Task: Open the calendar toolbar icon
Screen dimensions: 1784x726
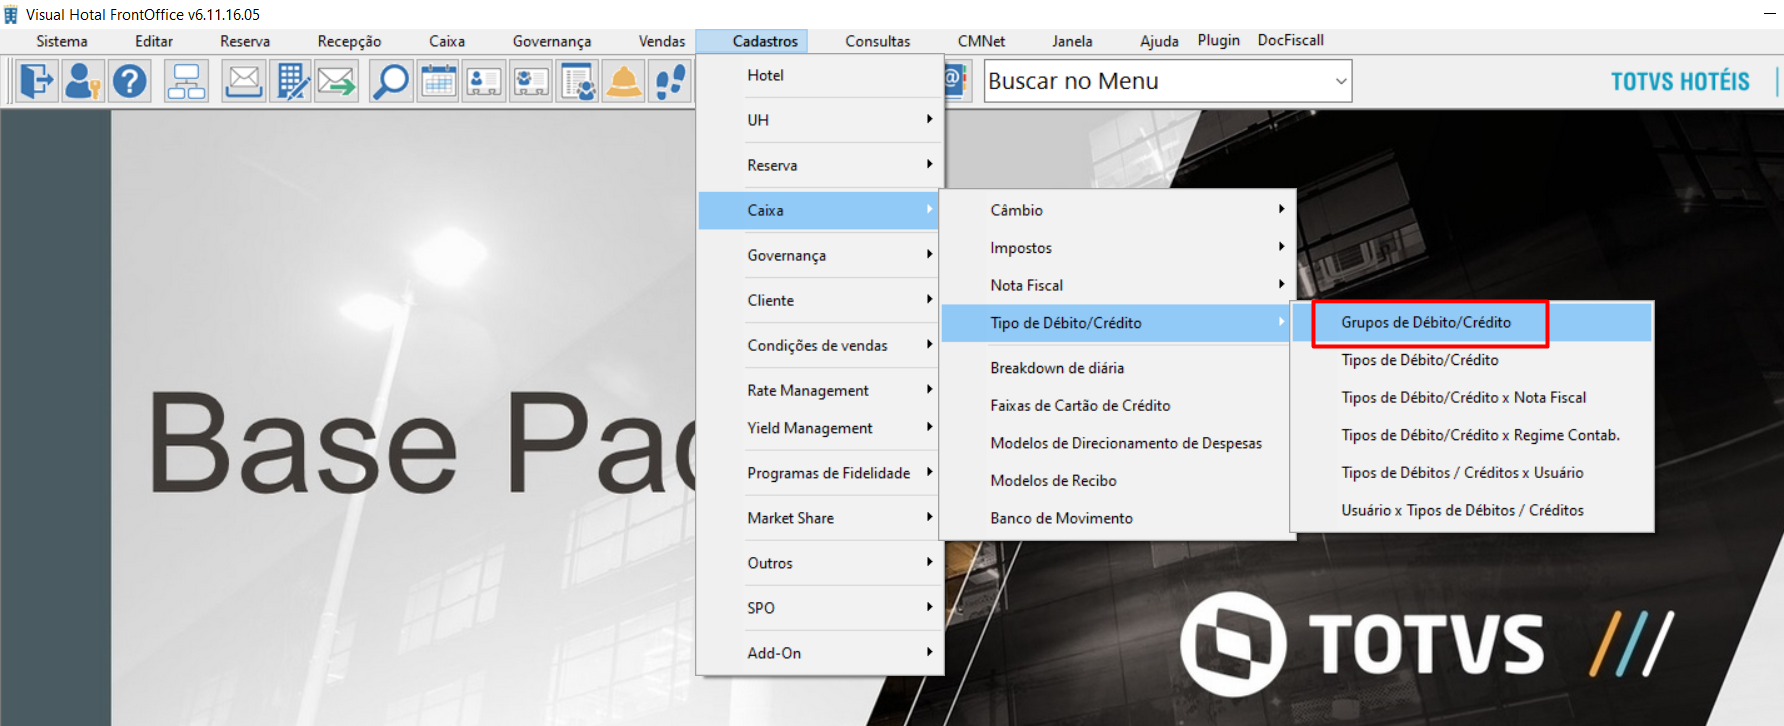Action: pyautogui.click(x=438, y=81)
